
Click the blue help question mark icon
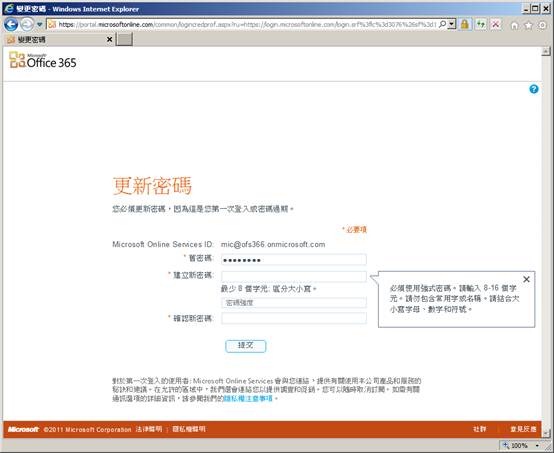pyautogui.click(x=534, y=89)
